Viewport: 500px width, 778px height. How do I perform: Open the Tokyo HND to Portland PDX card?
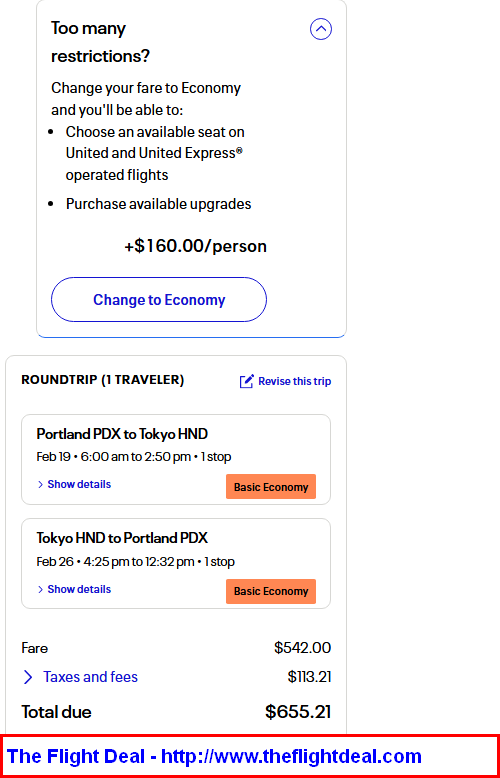point(176,564)
